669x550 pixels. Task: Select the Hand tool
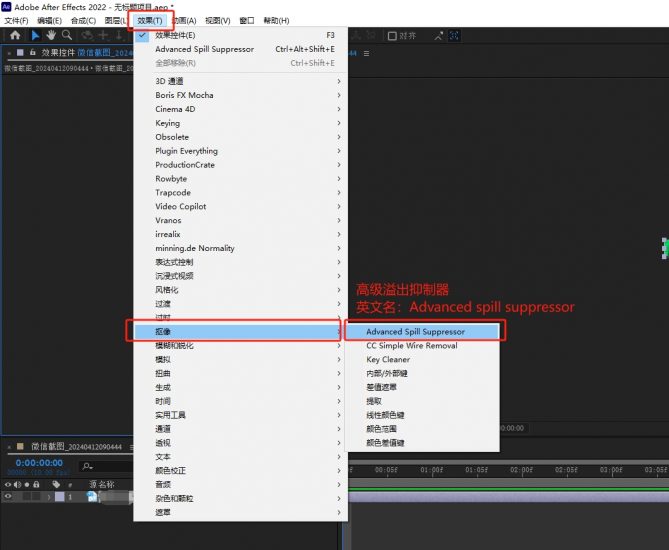pos(51,35)
